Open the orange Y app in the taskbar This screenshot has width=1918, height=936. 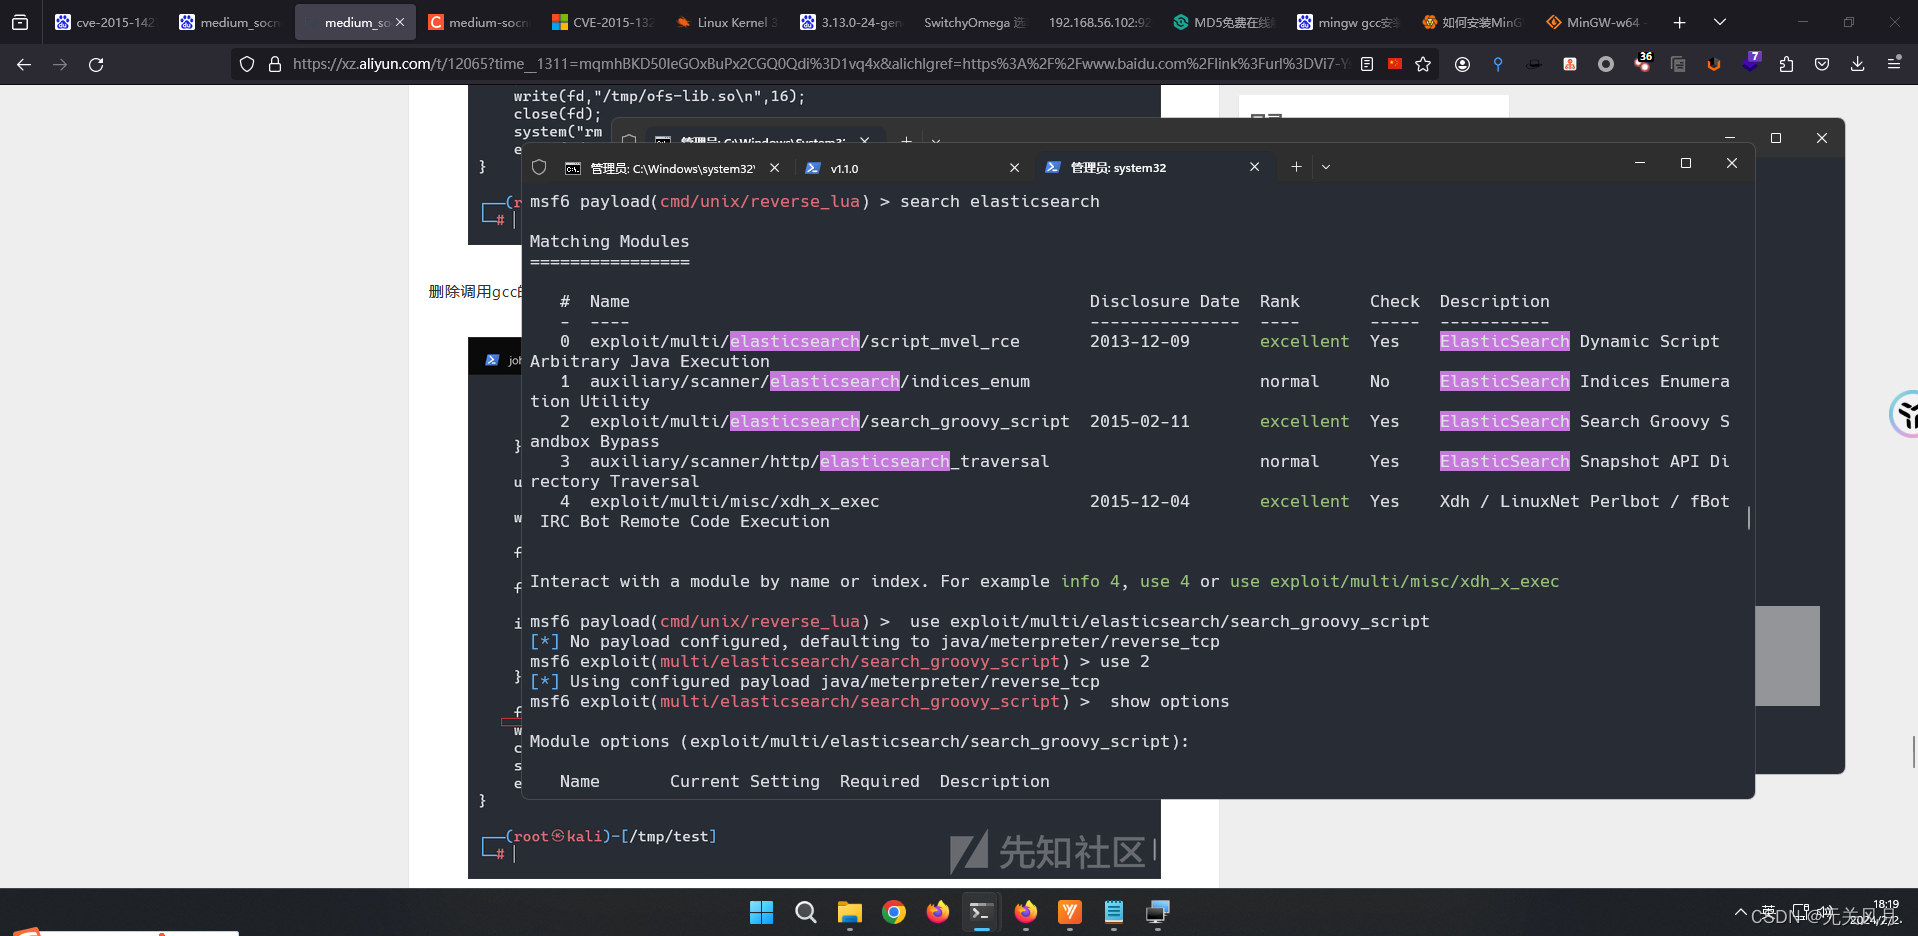(1069, 912)
